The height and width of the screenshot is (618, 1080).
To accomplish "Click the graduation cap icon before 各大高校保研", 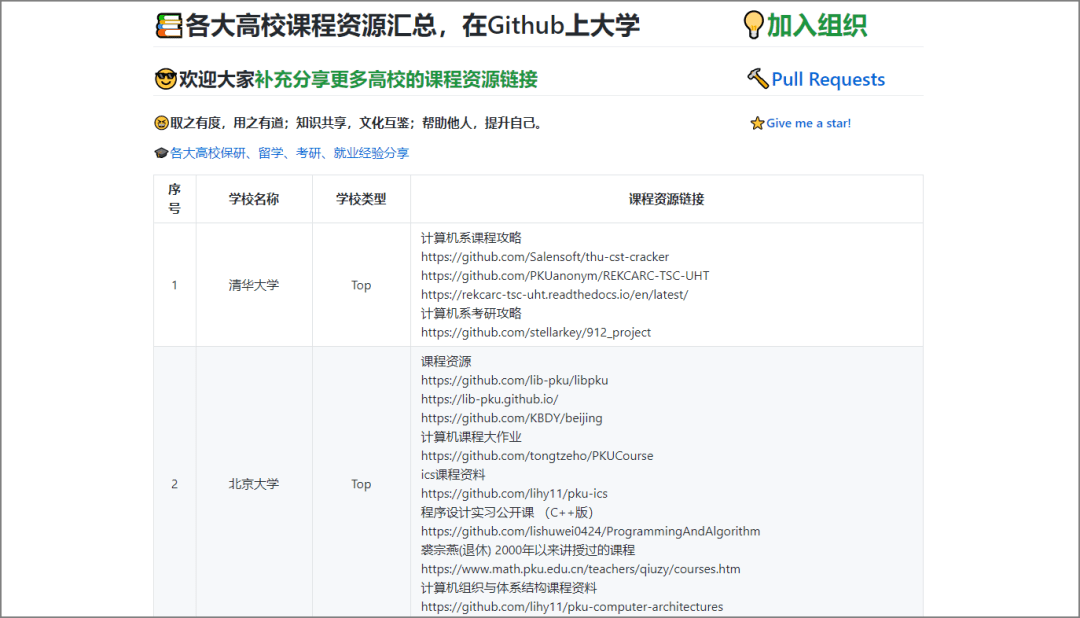I will tap(159, 152).
